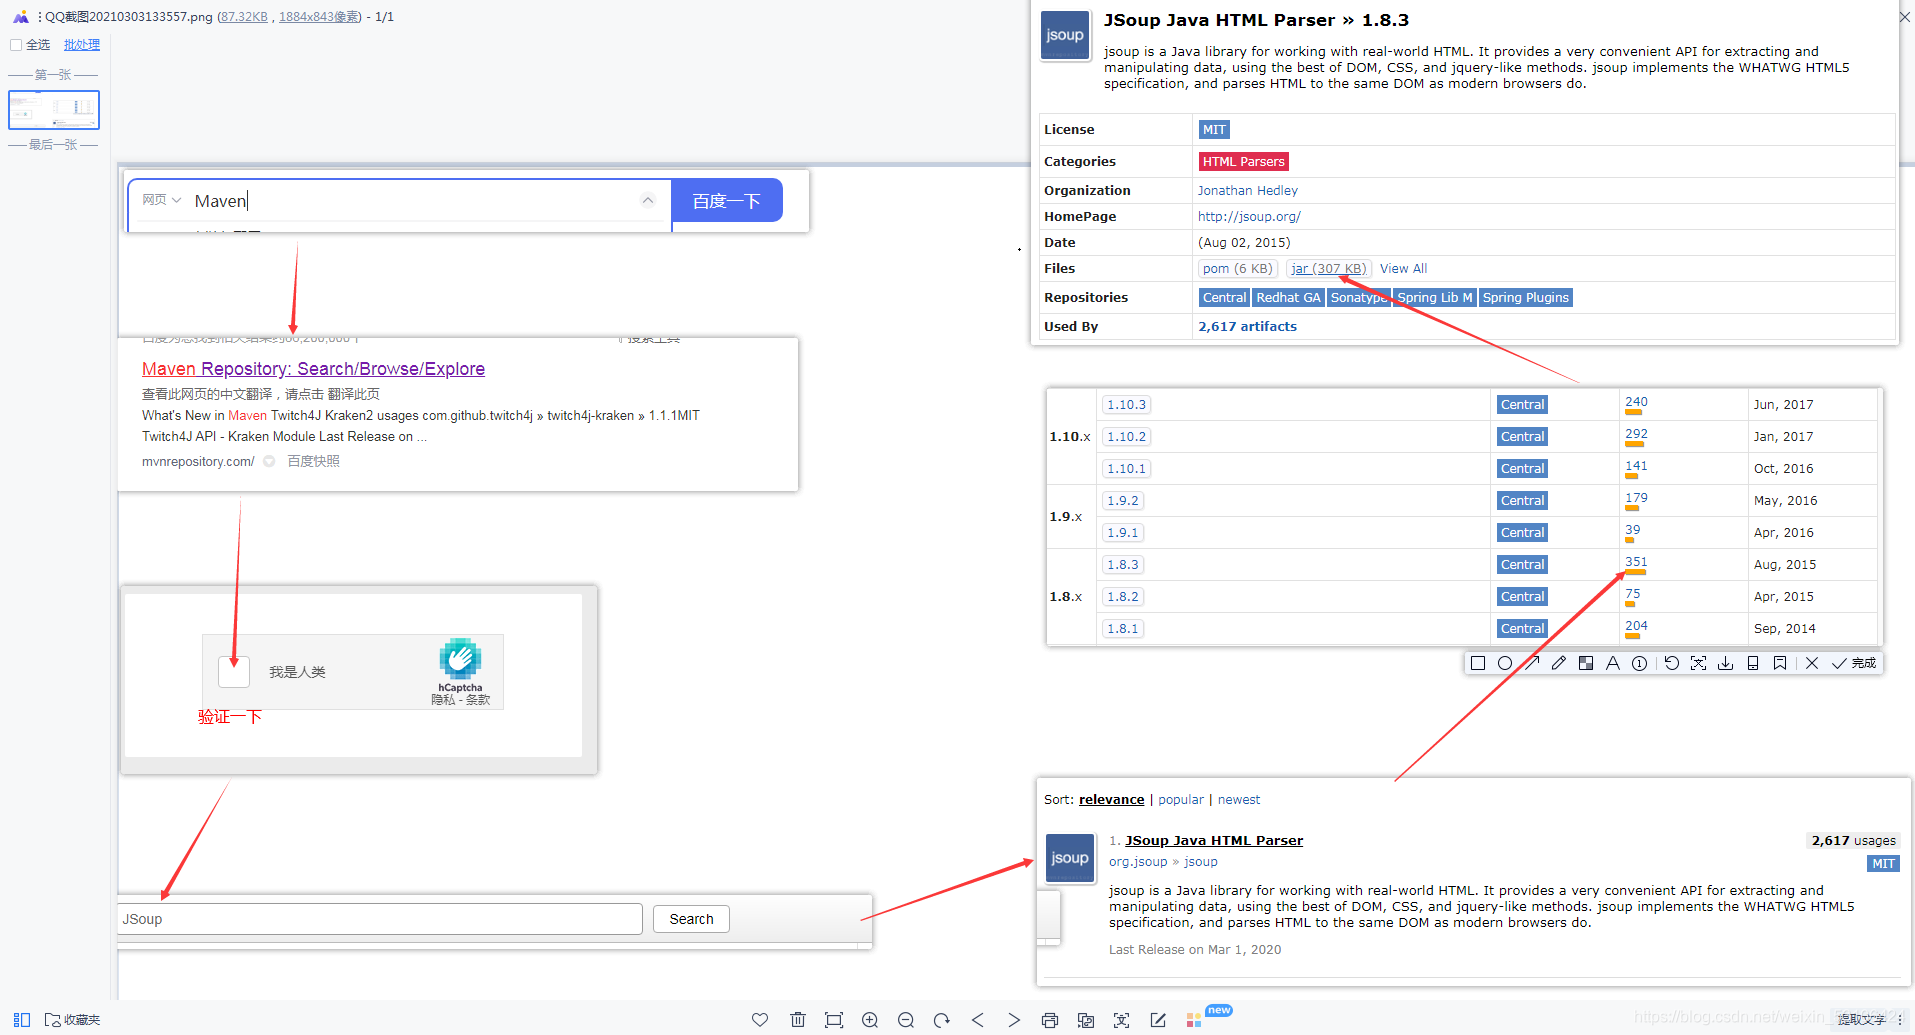Open the org.jsoup group link
The height and width of the screenshot is (1035, 1915).
coord(1138,862)
